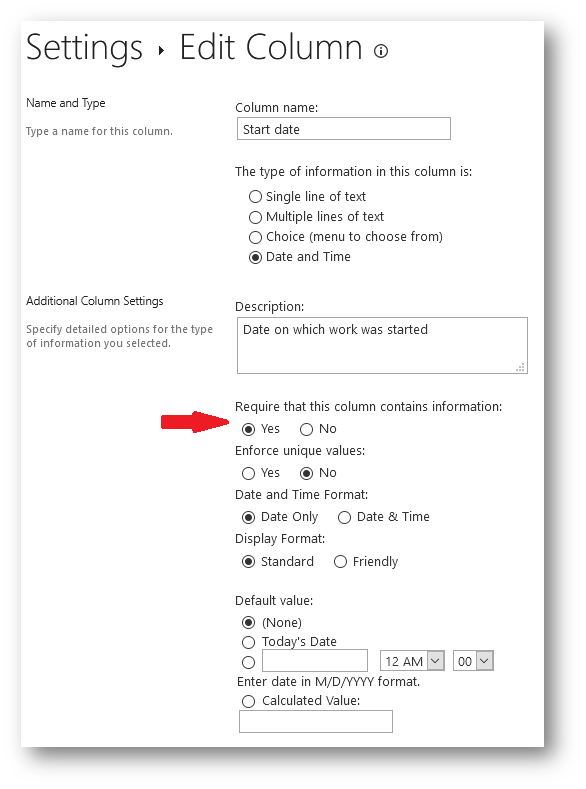
Task: Click the Column name field with Start date
Action: [x=344, y=129]
